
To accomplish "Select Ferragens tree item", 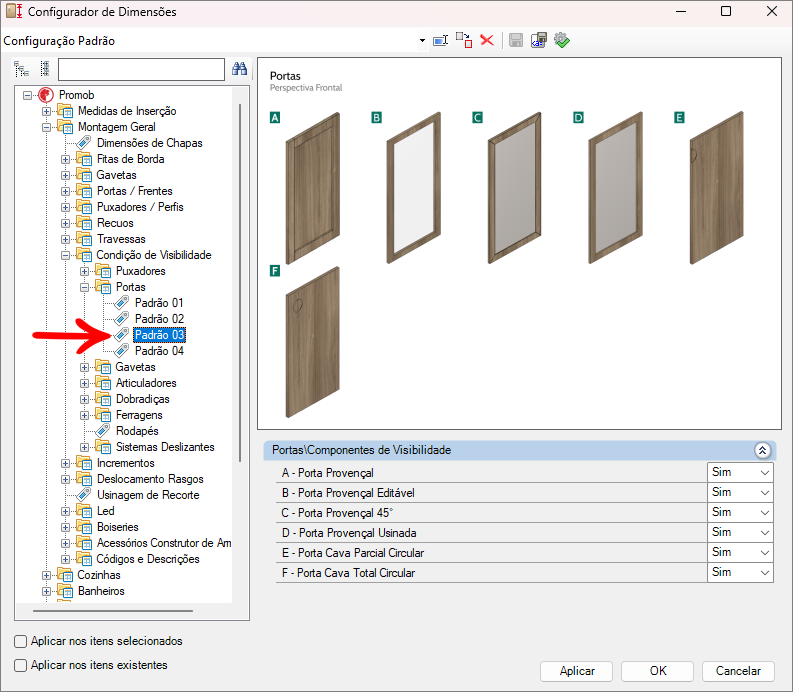I will (x=139, y=415).
